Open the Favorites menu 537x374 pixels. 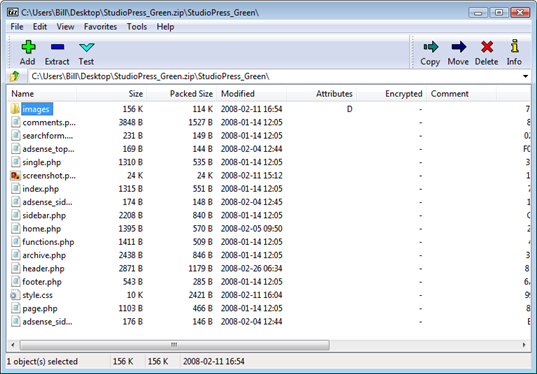tap(100, 27)
